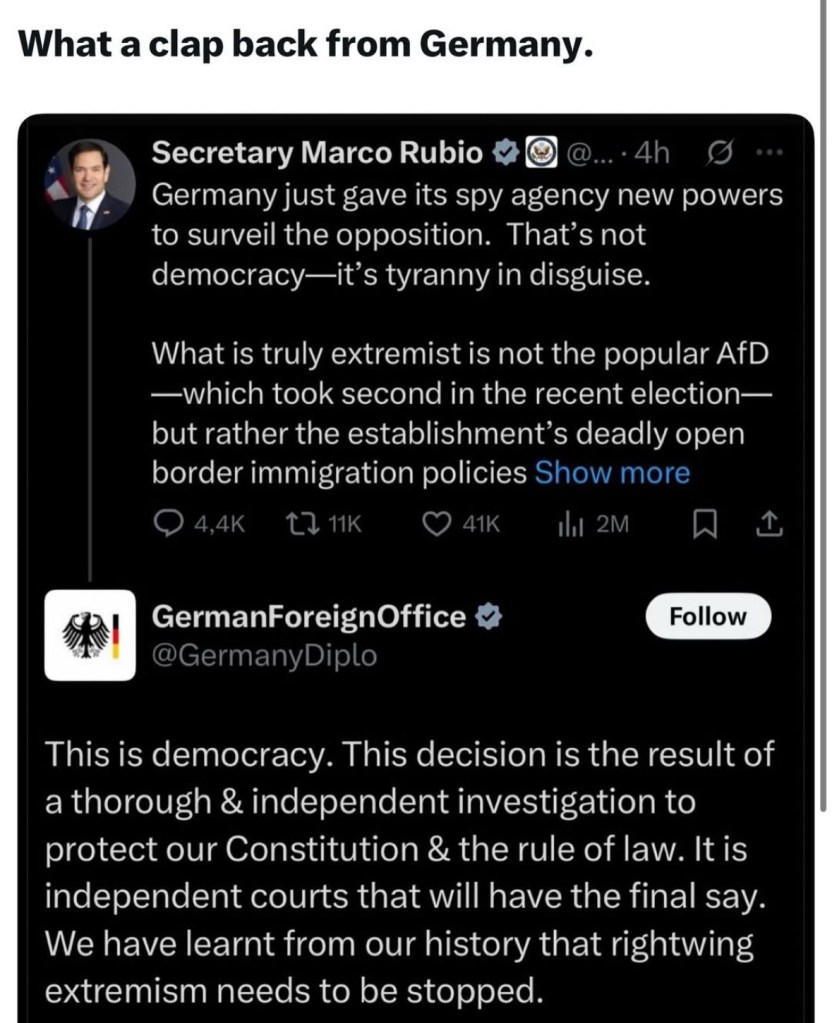Open Marco Rubio's profile picture
The height and width of the screenshot is (1023, 832).
pos(90,184)
